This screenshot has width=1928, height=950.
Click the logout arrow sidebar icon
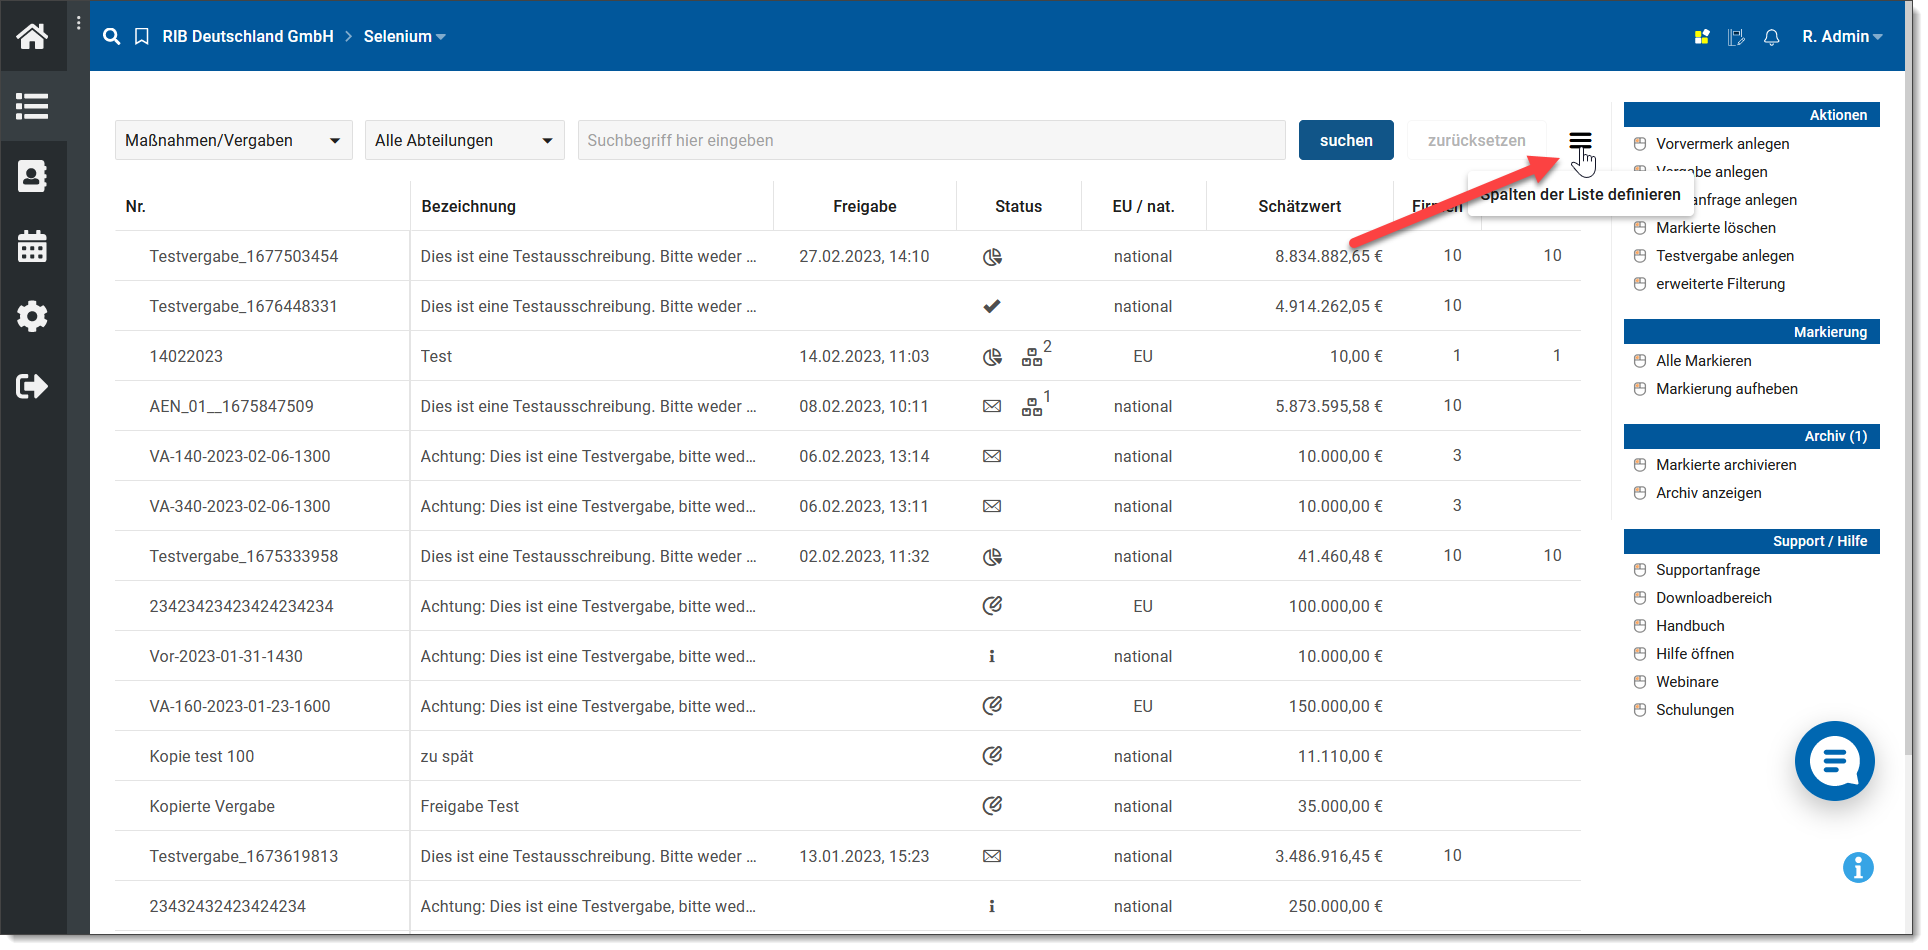32,386
